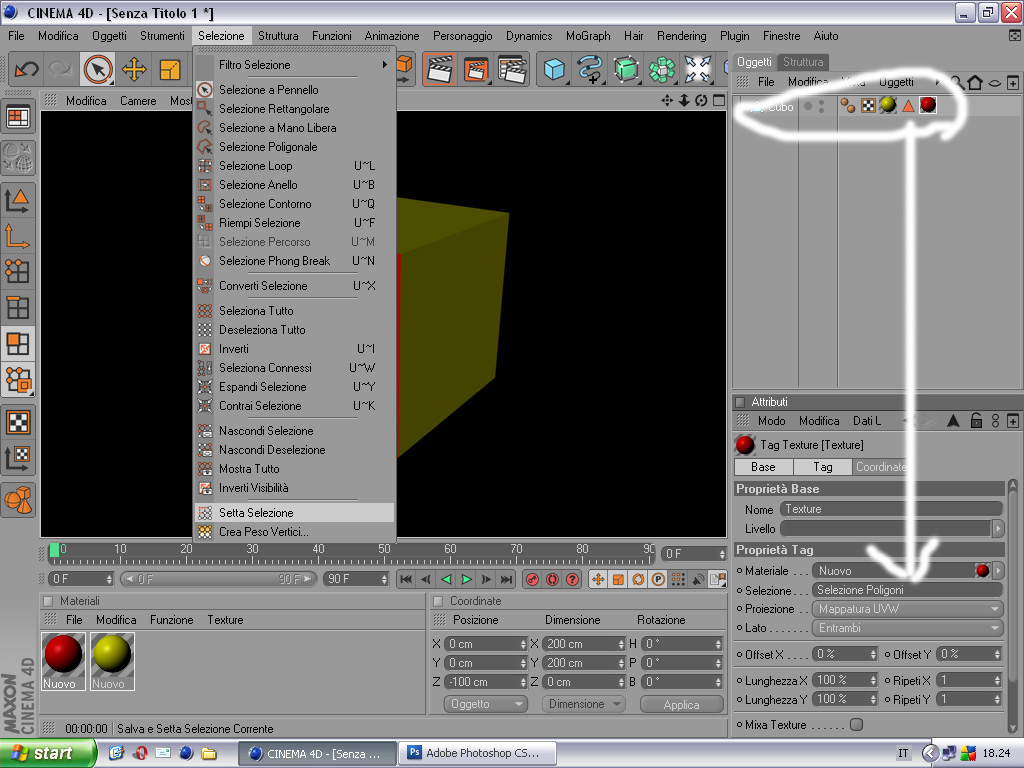Open the Lato Entrambi dropdown

tap(907, 628)
